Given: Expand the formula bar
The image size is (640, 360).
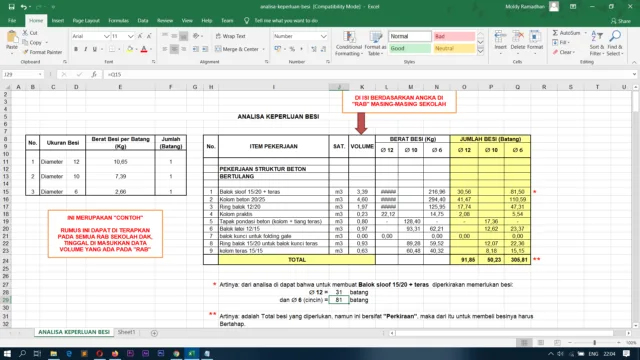Looking at the screenshot, I should (634, 74).
